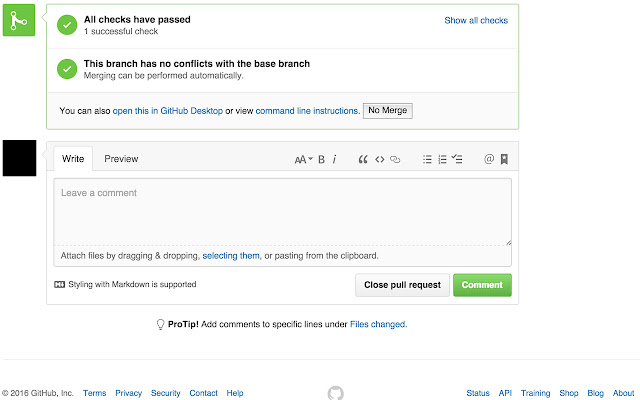
Task: Click the No Merge button
Action: click(387, 110)
